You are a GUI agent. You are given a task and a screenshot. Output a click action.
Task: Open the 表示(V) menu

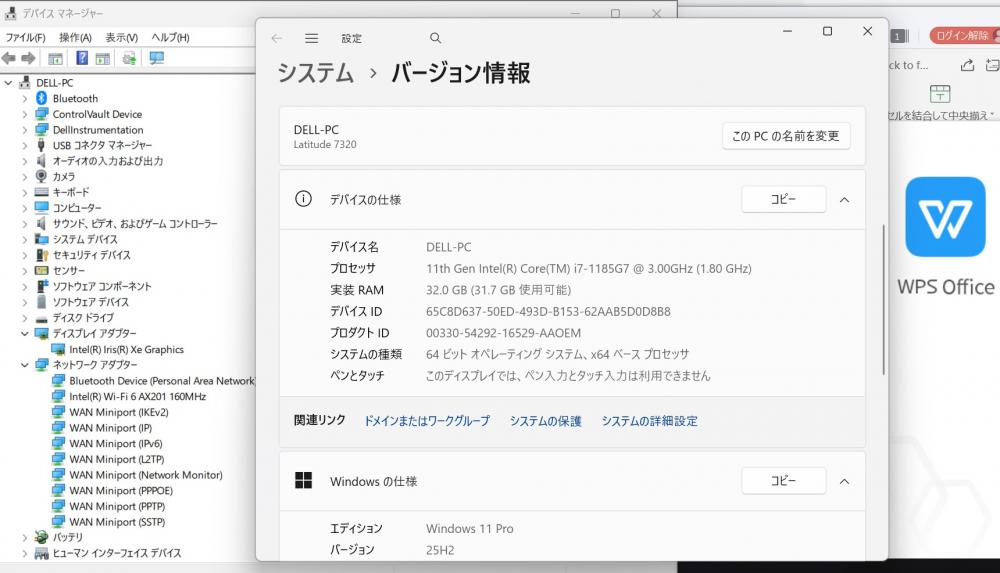pos(122,37)
